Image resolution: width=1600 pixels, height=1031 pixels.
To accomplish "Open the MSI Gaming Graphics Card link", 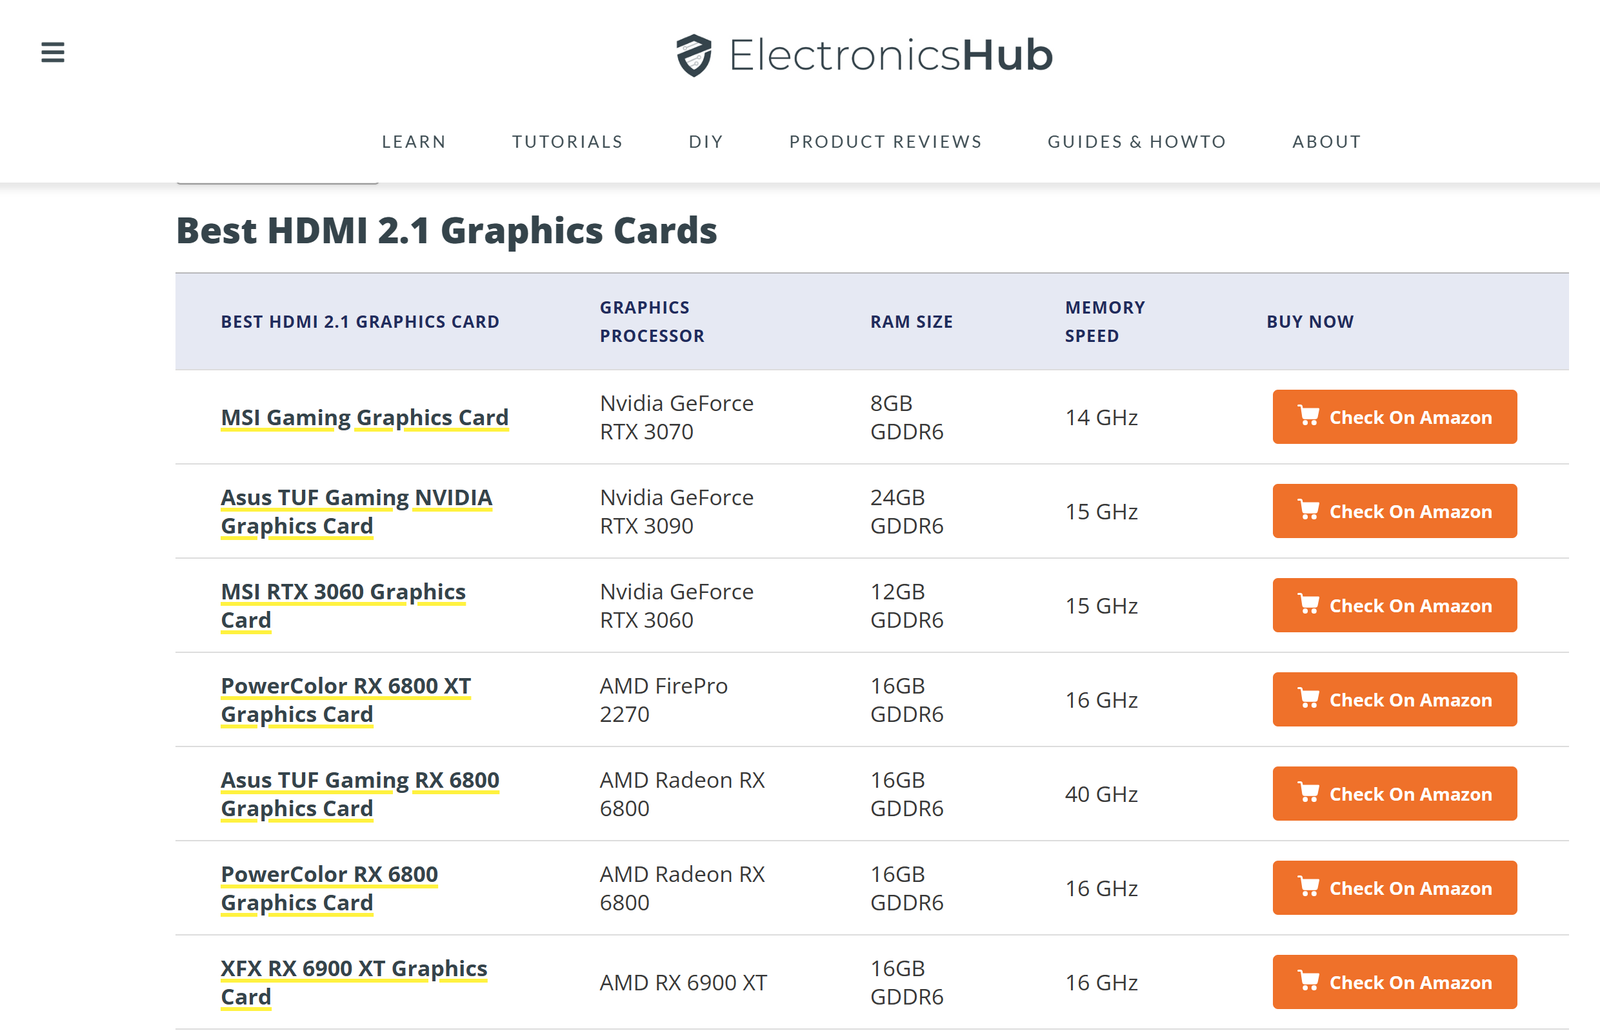I will click(364, 418).
